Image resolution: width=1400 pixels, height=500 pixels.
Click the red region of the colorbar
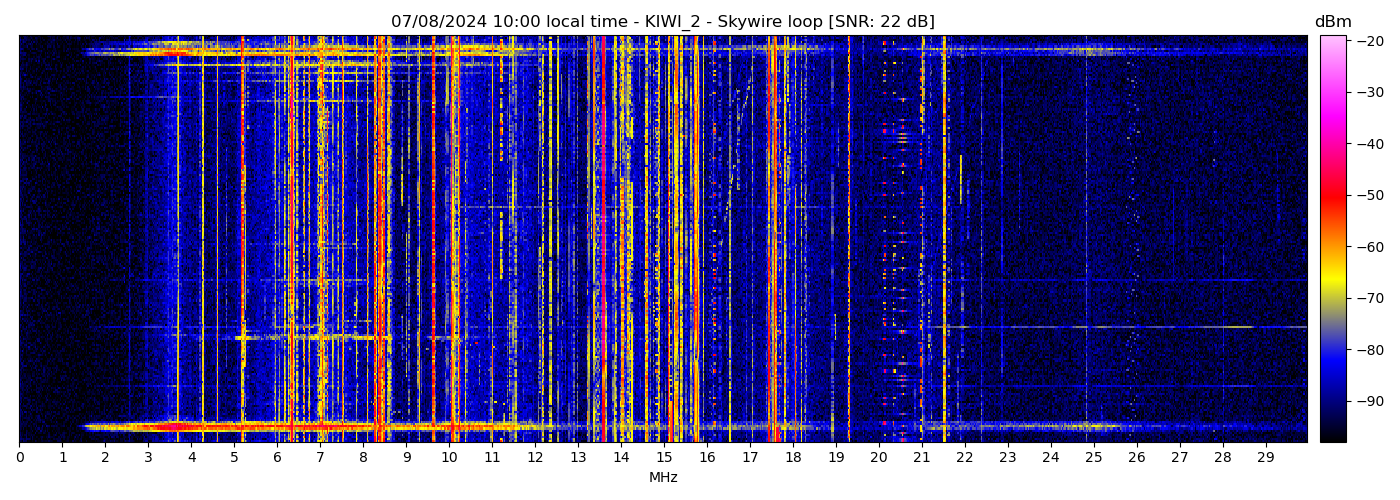coord(1332,196)
